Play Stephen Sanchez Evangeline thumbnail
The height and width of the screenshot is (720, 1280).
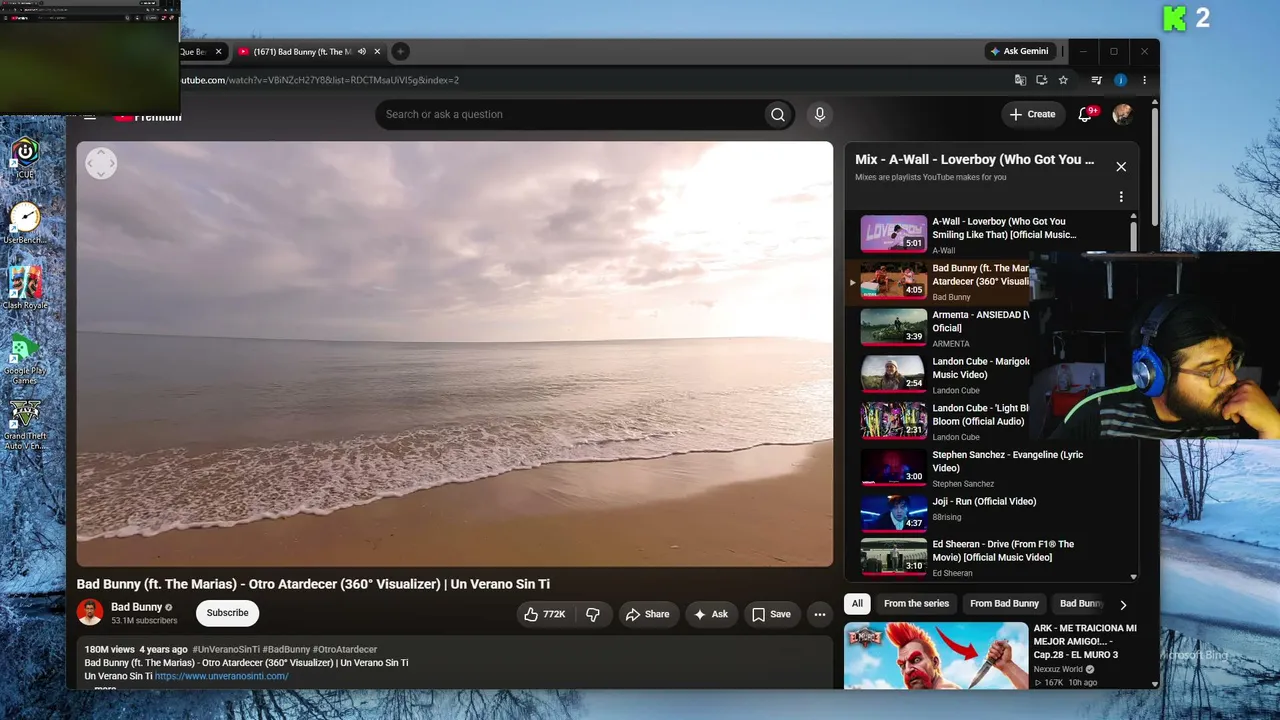point(894,467)
